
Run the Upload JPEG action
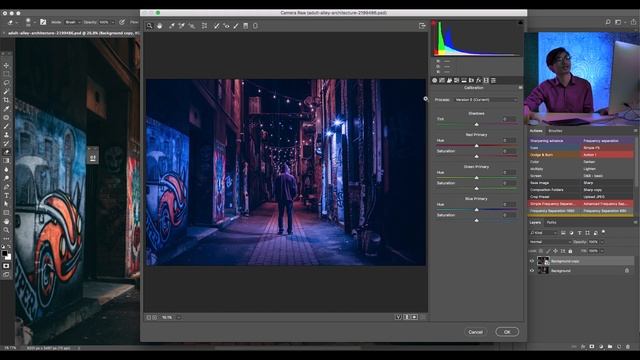coord(607,197)
